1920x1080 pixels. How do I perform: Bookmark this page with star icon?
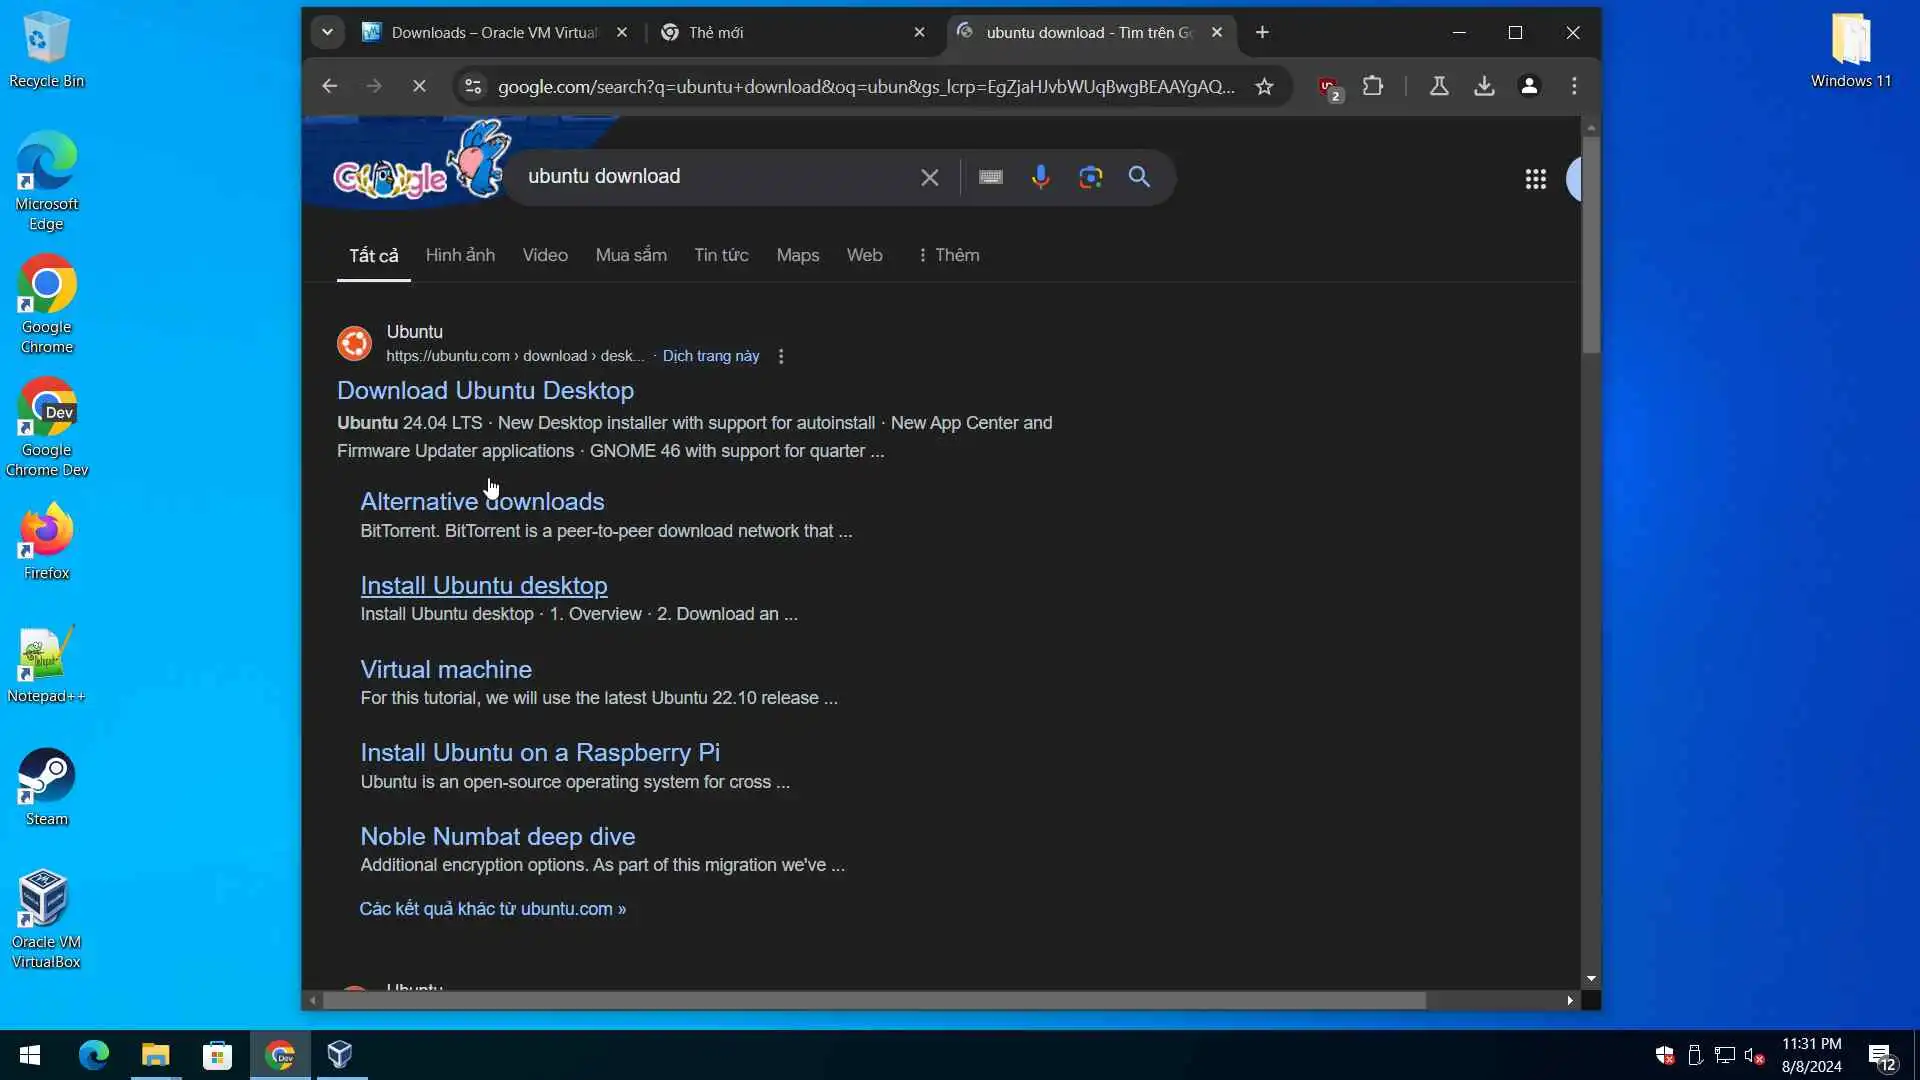pos(1264,87)
